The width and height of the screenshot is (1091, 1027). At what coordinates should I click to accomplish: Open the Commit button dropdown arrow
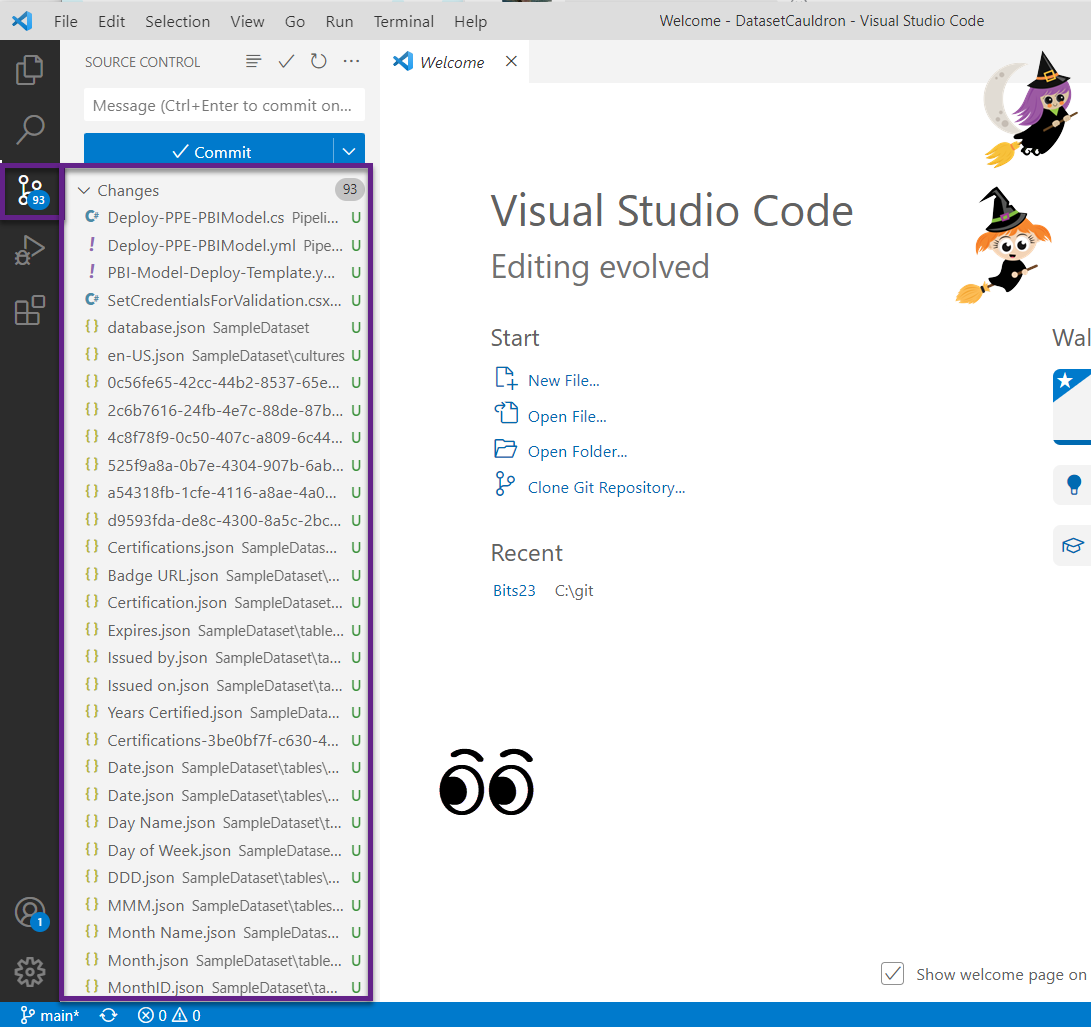tap(348, 151)
